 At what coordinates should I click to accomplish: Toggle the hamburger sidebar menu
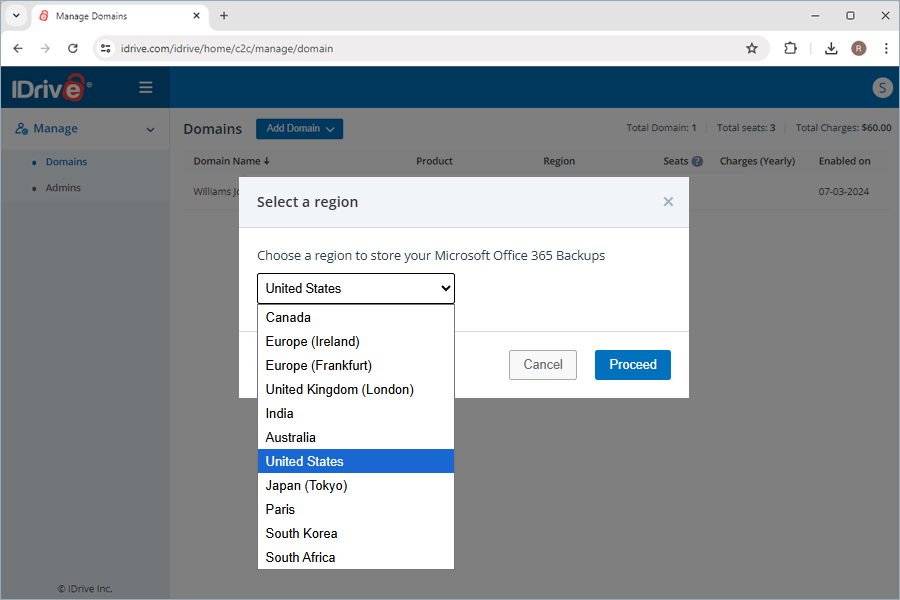tap(146, 87)
